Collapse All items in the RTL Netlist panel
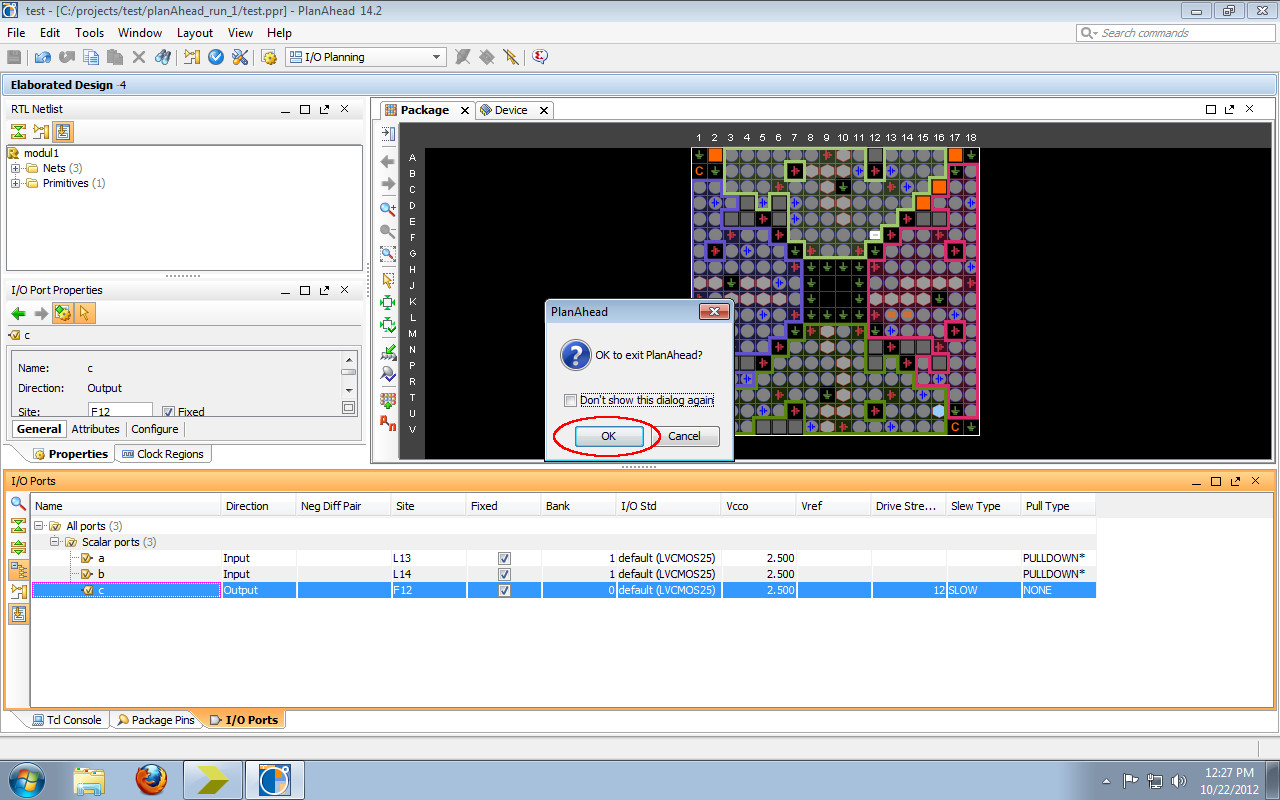This screenshot has width=1280, height=800. click(x=17, y=131)
